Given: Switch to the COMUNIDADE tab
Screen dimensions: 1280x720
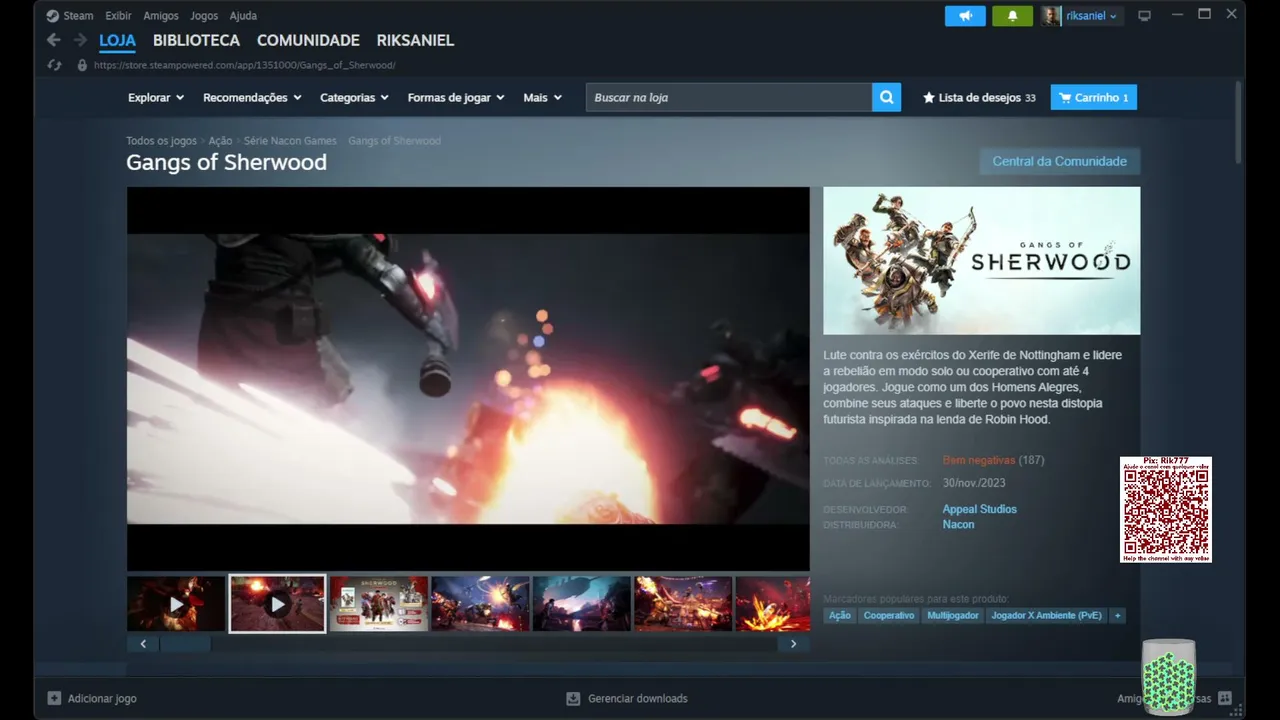Looking at the screenshot, I should (308, 41).
